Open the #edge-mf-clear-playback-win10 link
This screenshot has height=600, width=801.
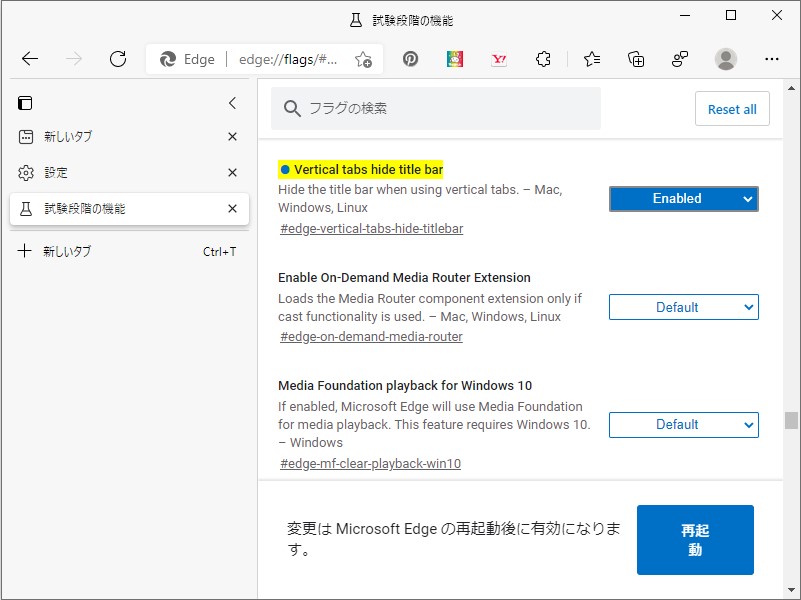370,464
